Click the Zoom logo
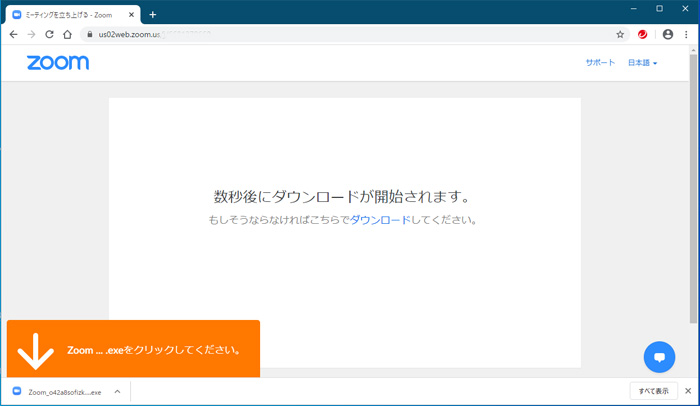 point(58,63)
